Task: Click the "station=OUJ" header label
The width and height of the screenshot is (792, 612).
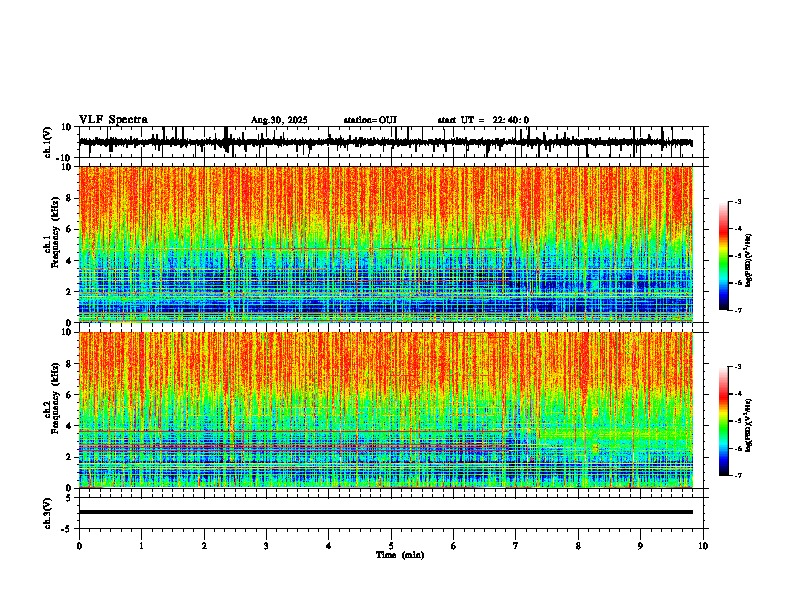Action: [x=370, y=120]
